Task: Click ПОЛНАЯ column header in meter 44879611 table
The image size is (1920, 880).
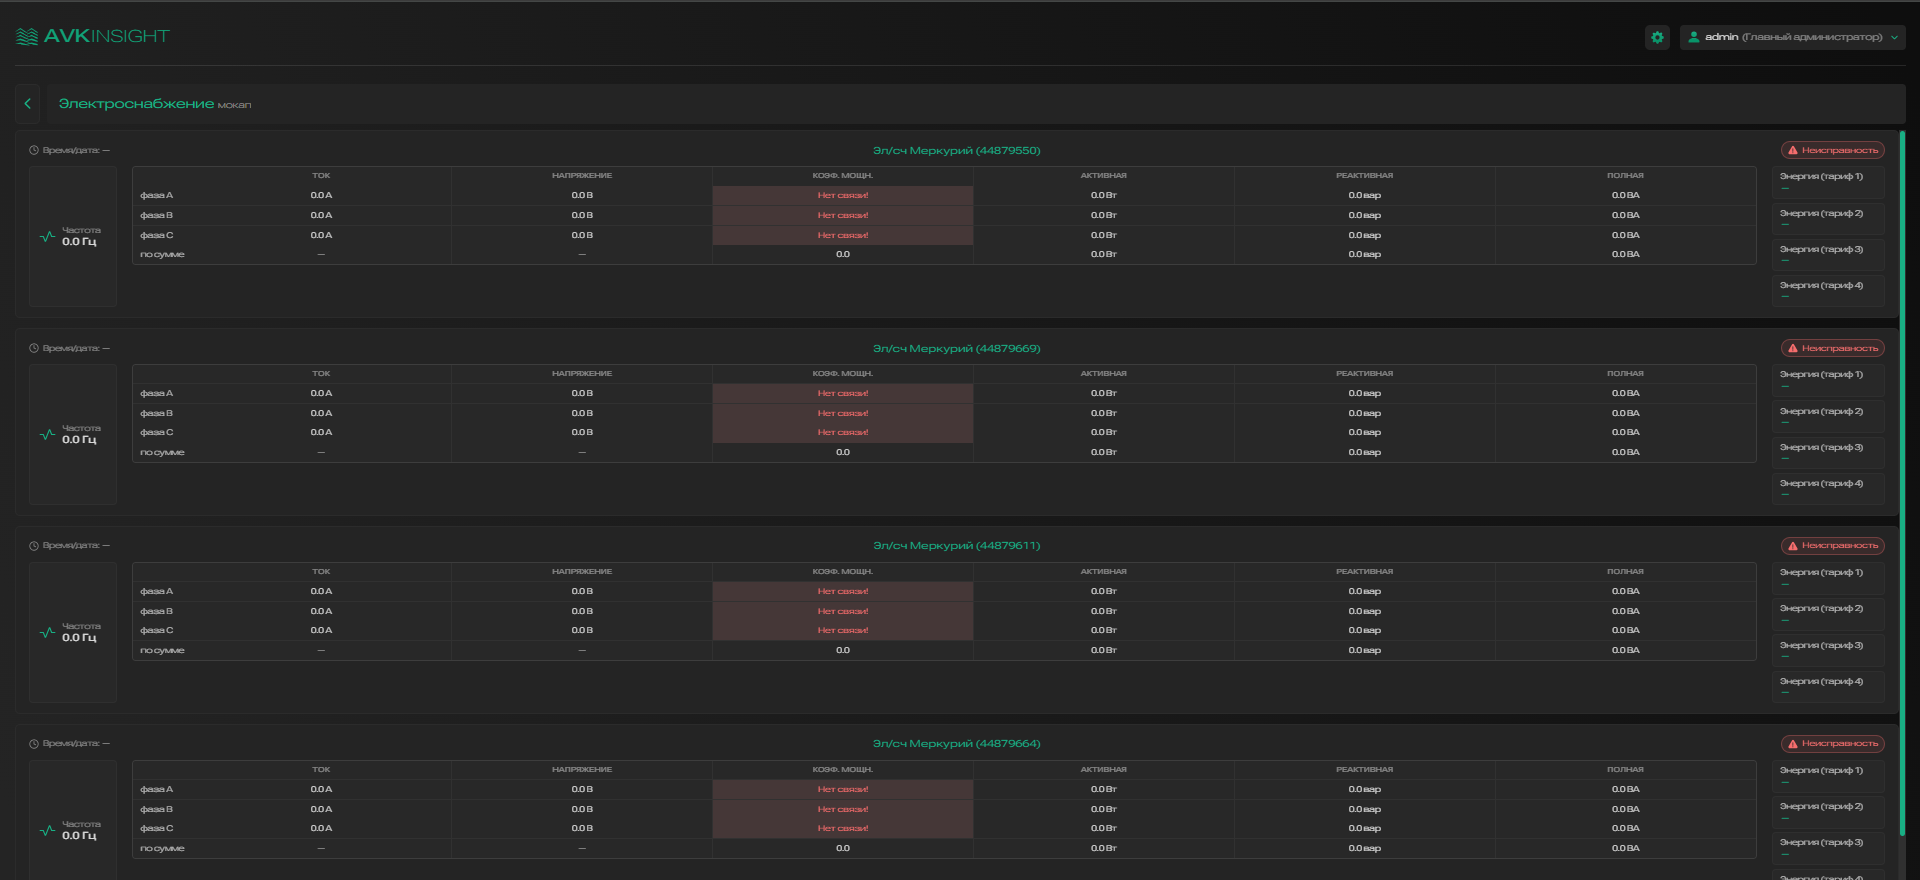Action: point(1626,572)
